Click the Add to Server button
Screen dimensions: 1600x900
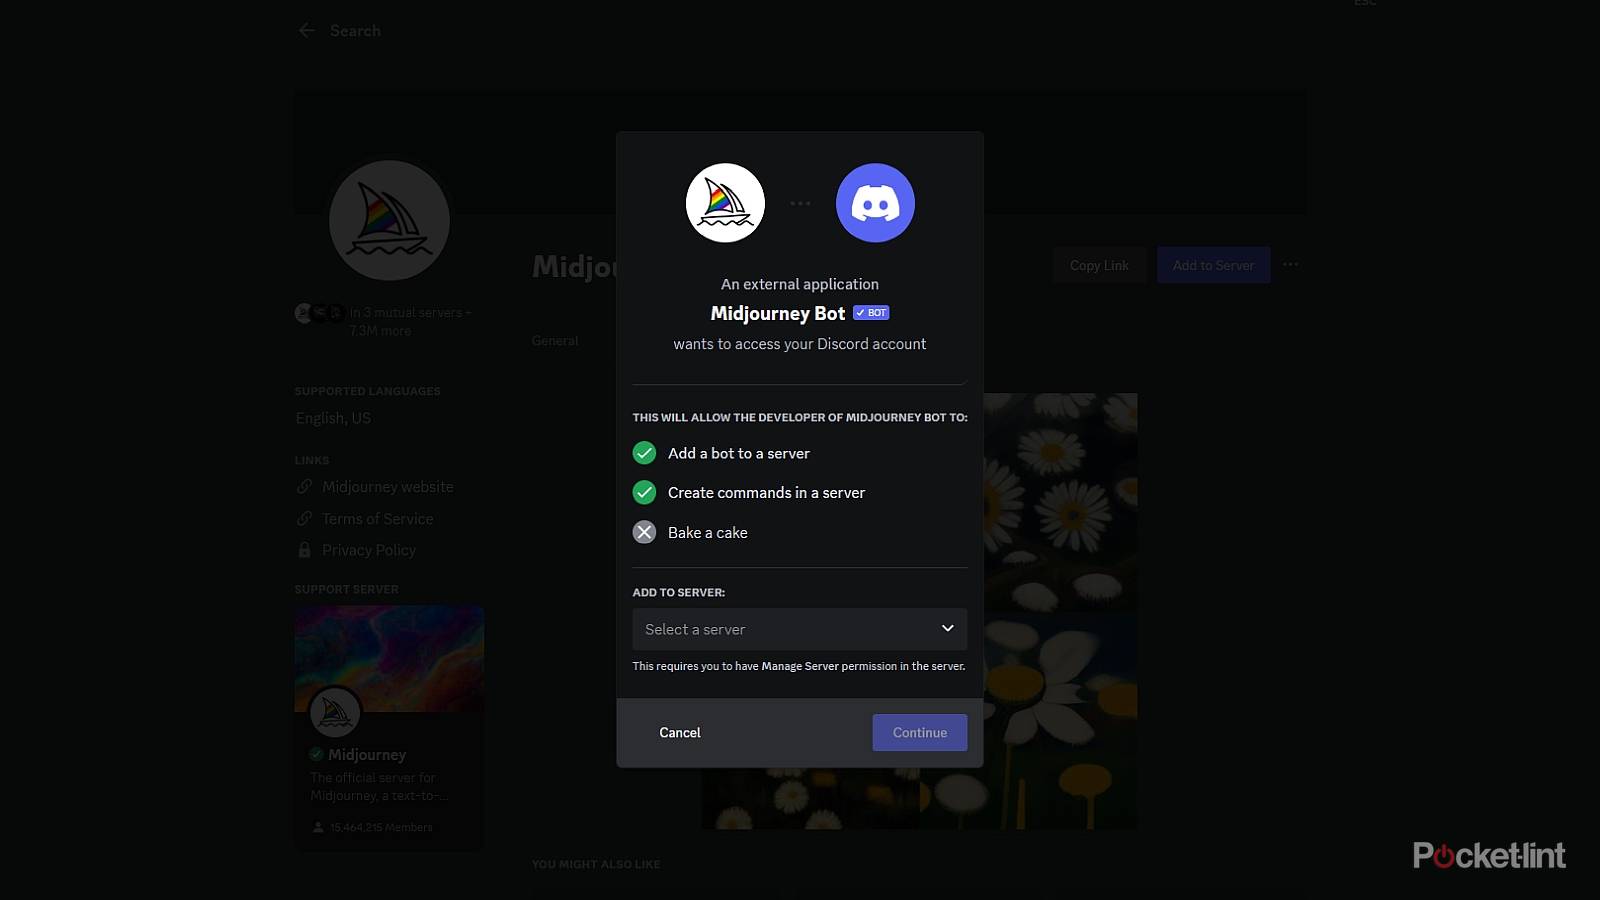pyautogui.click(x=1213, y=265)
